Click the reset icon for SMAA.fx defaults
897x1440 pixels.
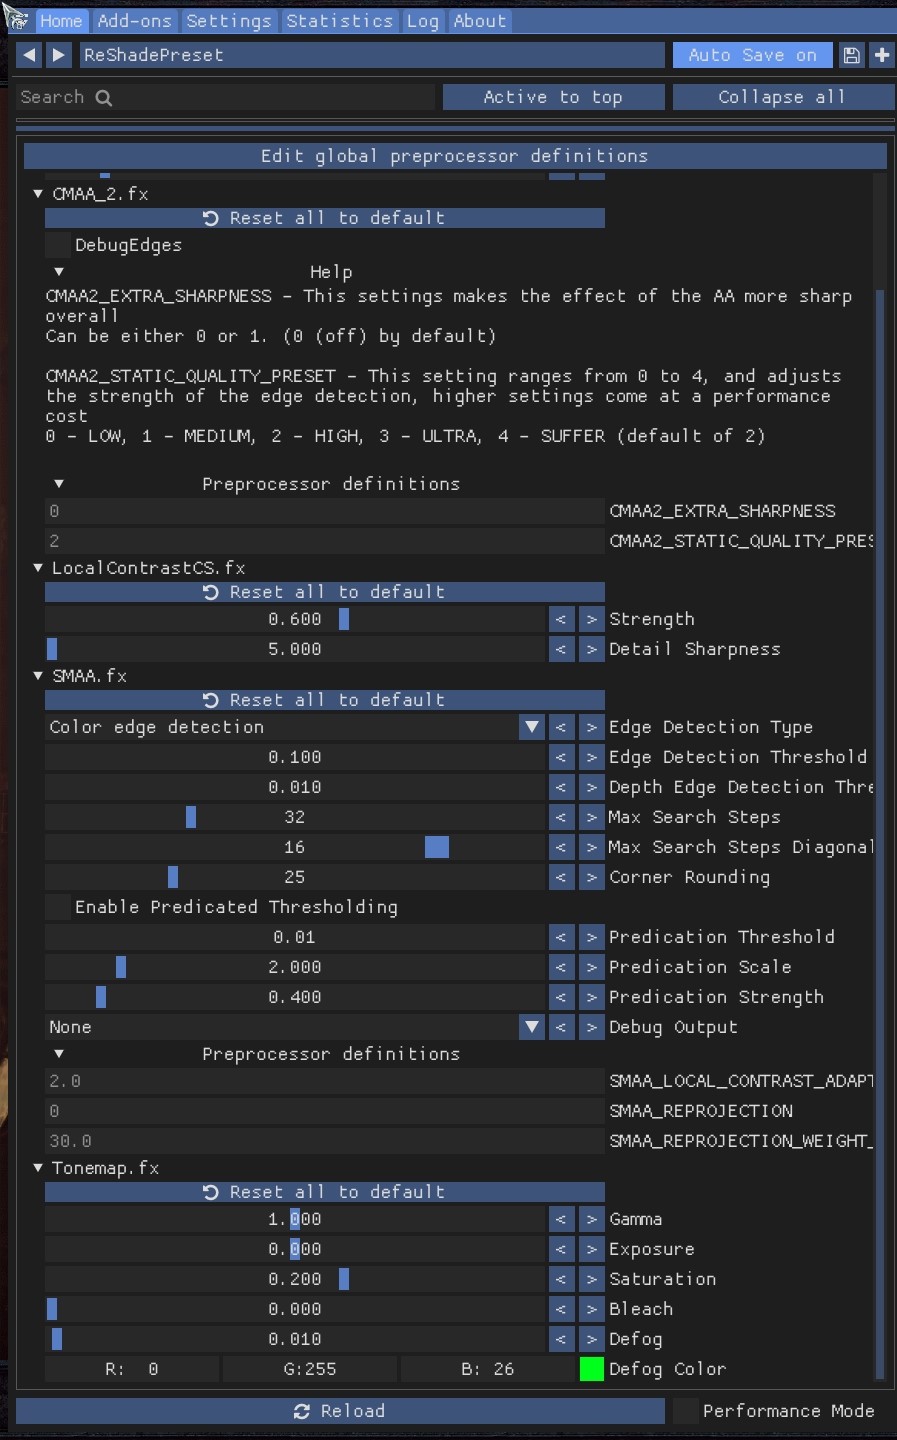coord(209,700)
